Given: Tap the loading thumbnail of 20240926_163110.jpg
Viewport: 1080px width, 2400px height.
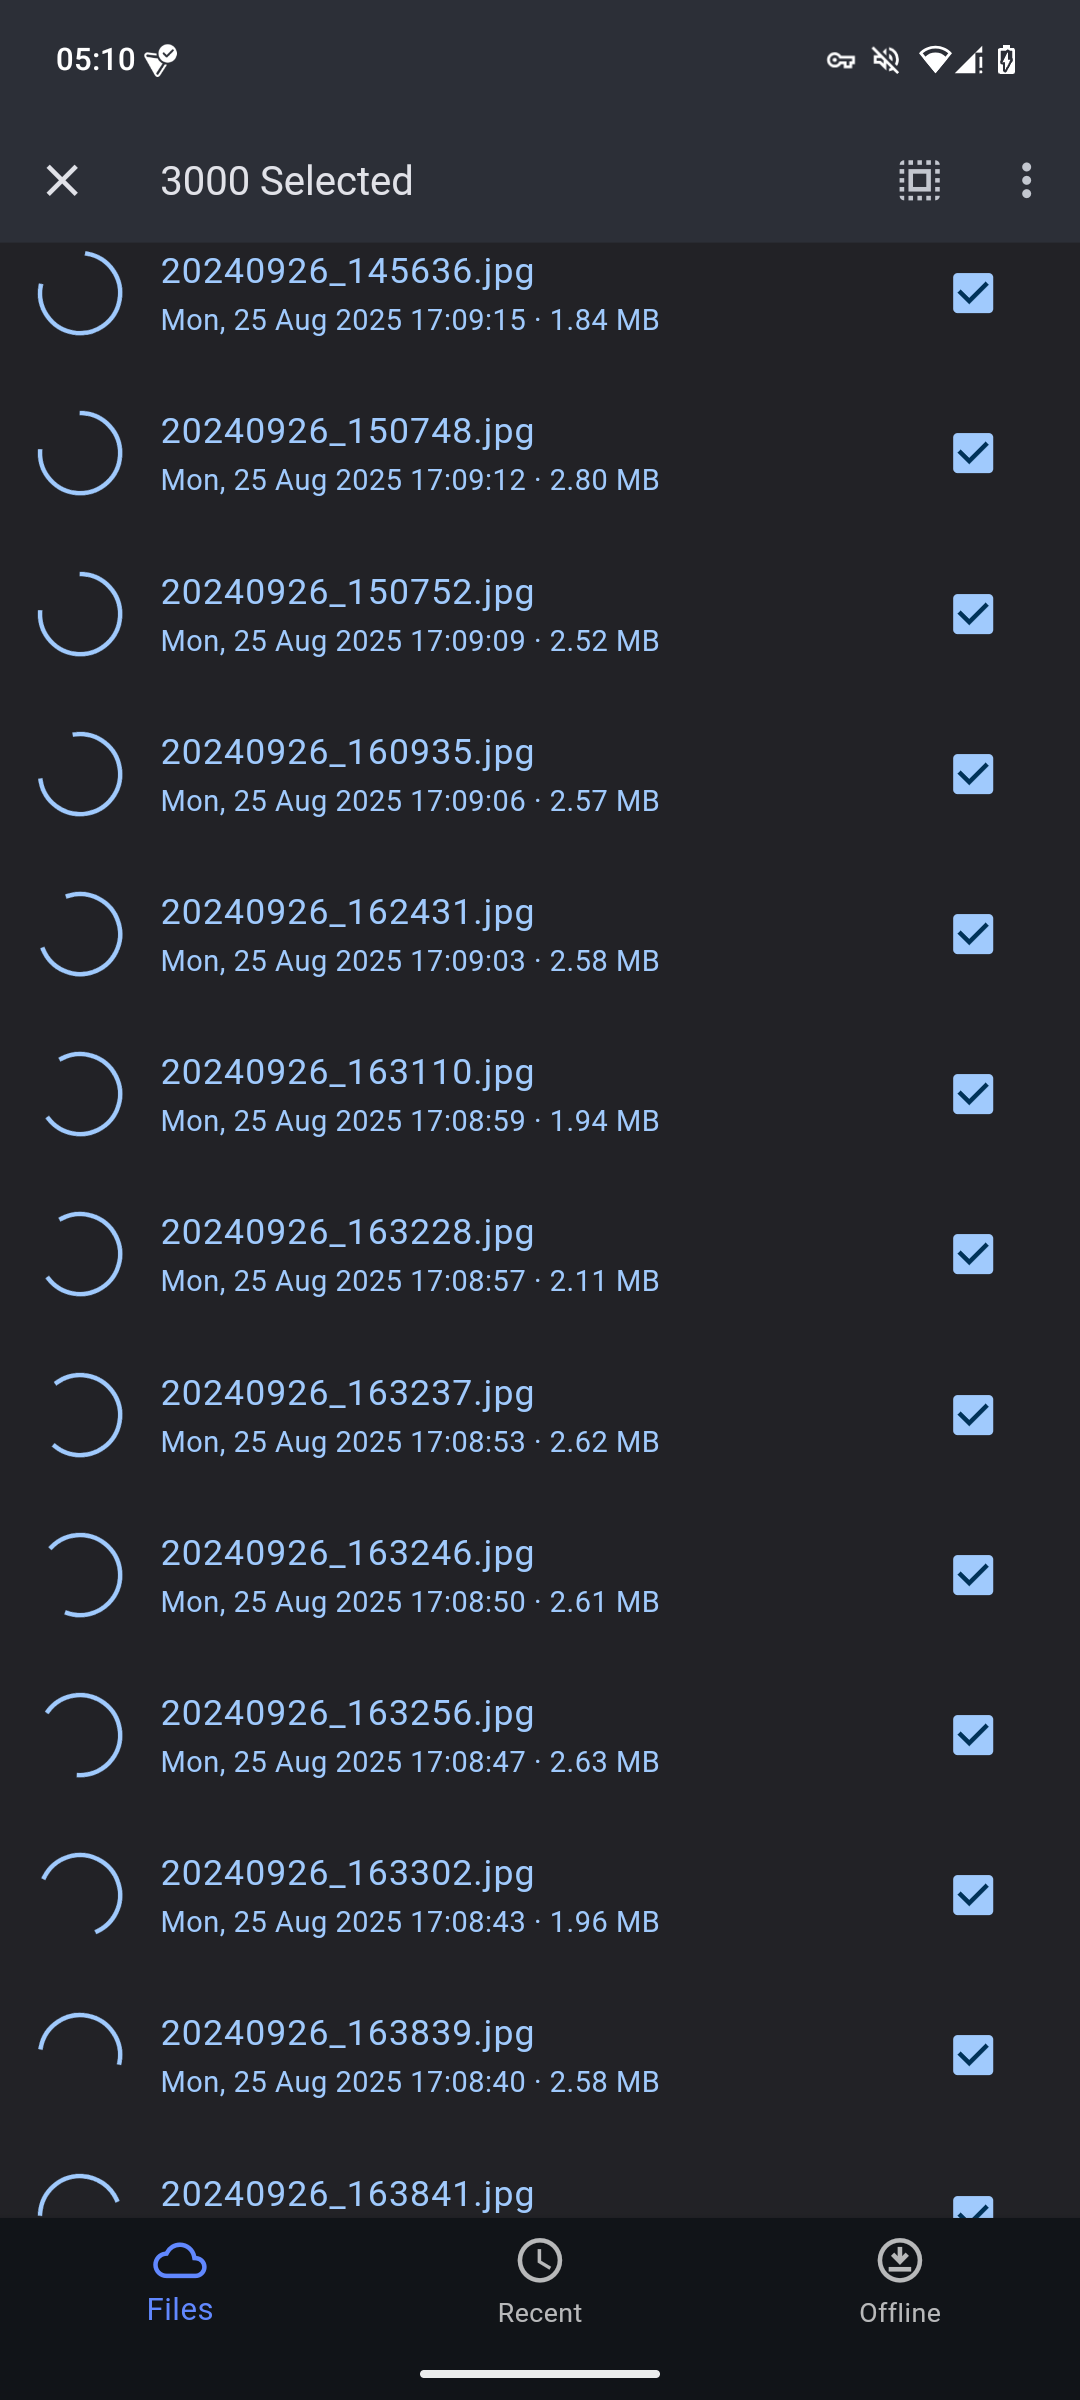Looking at the screenshot, I should click(80, 1094).
